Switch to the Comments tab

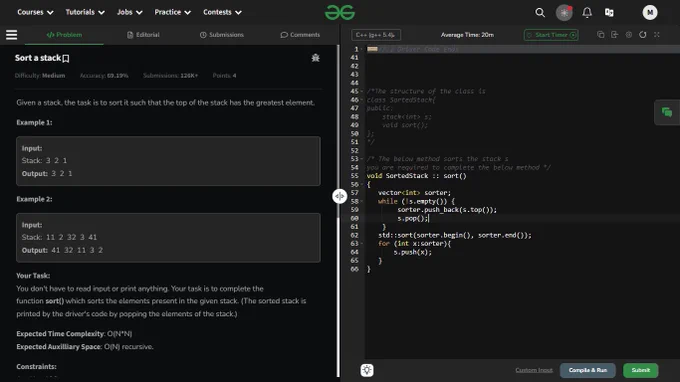[300, 35]
